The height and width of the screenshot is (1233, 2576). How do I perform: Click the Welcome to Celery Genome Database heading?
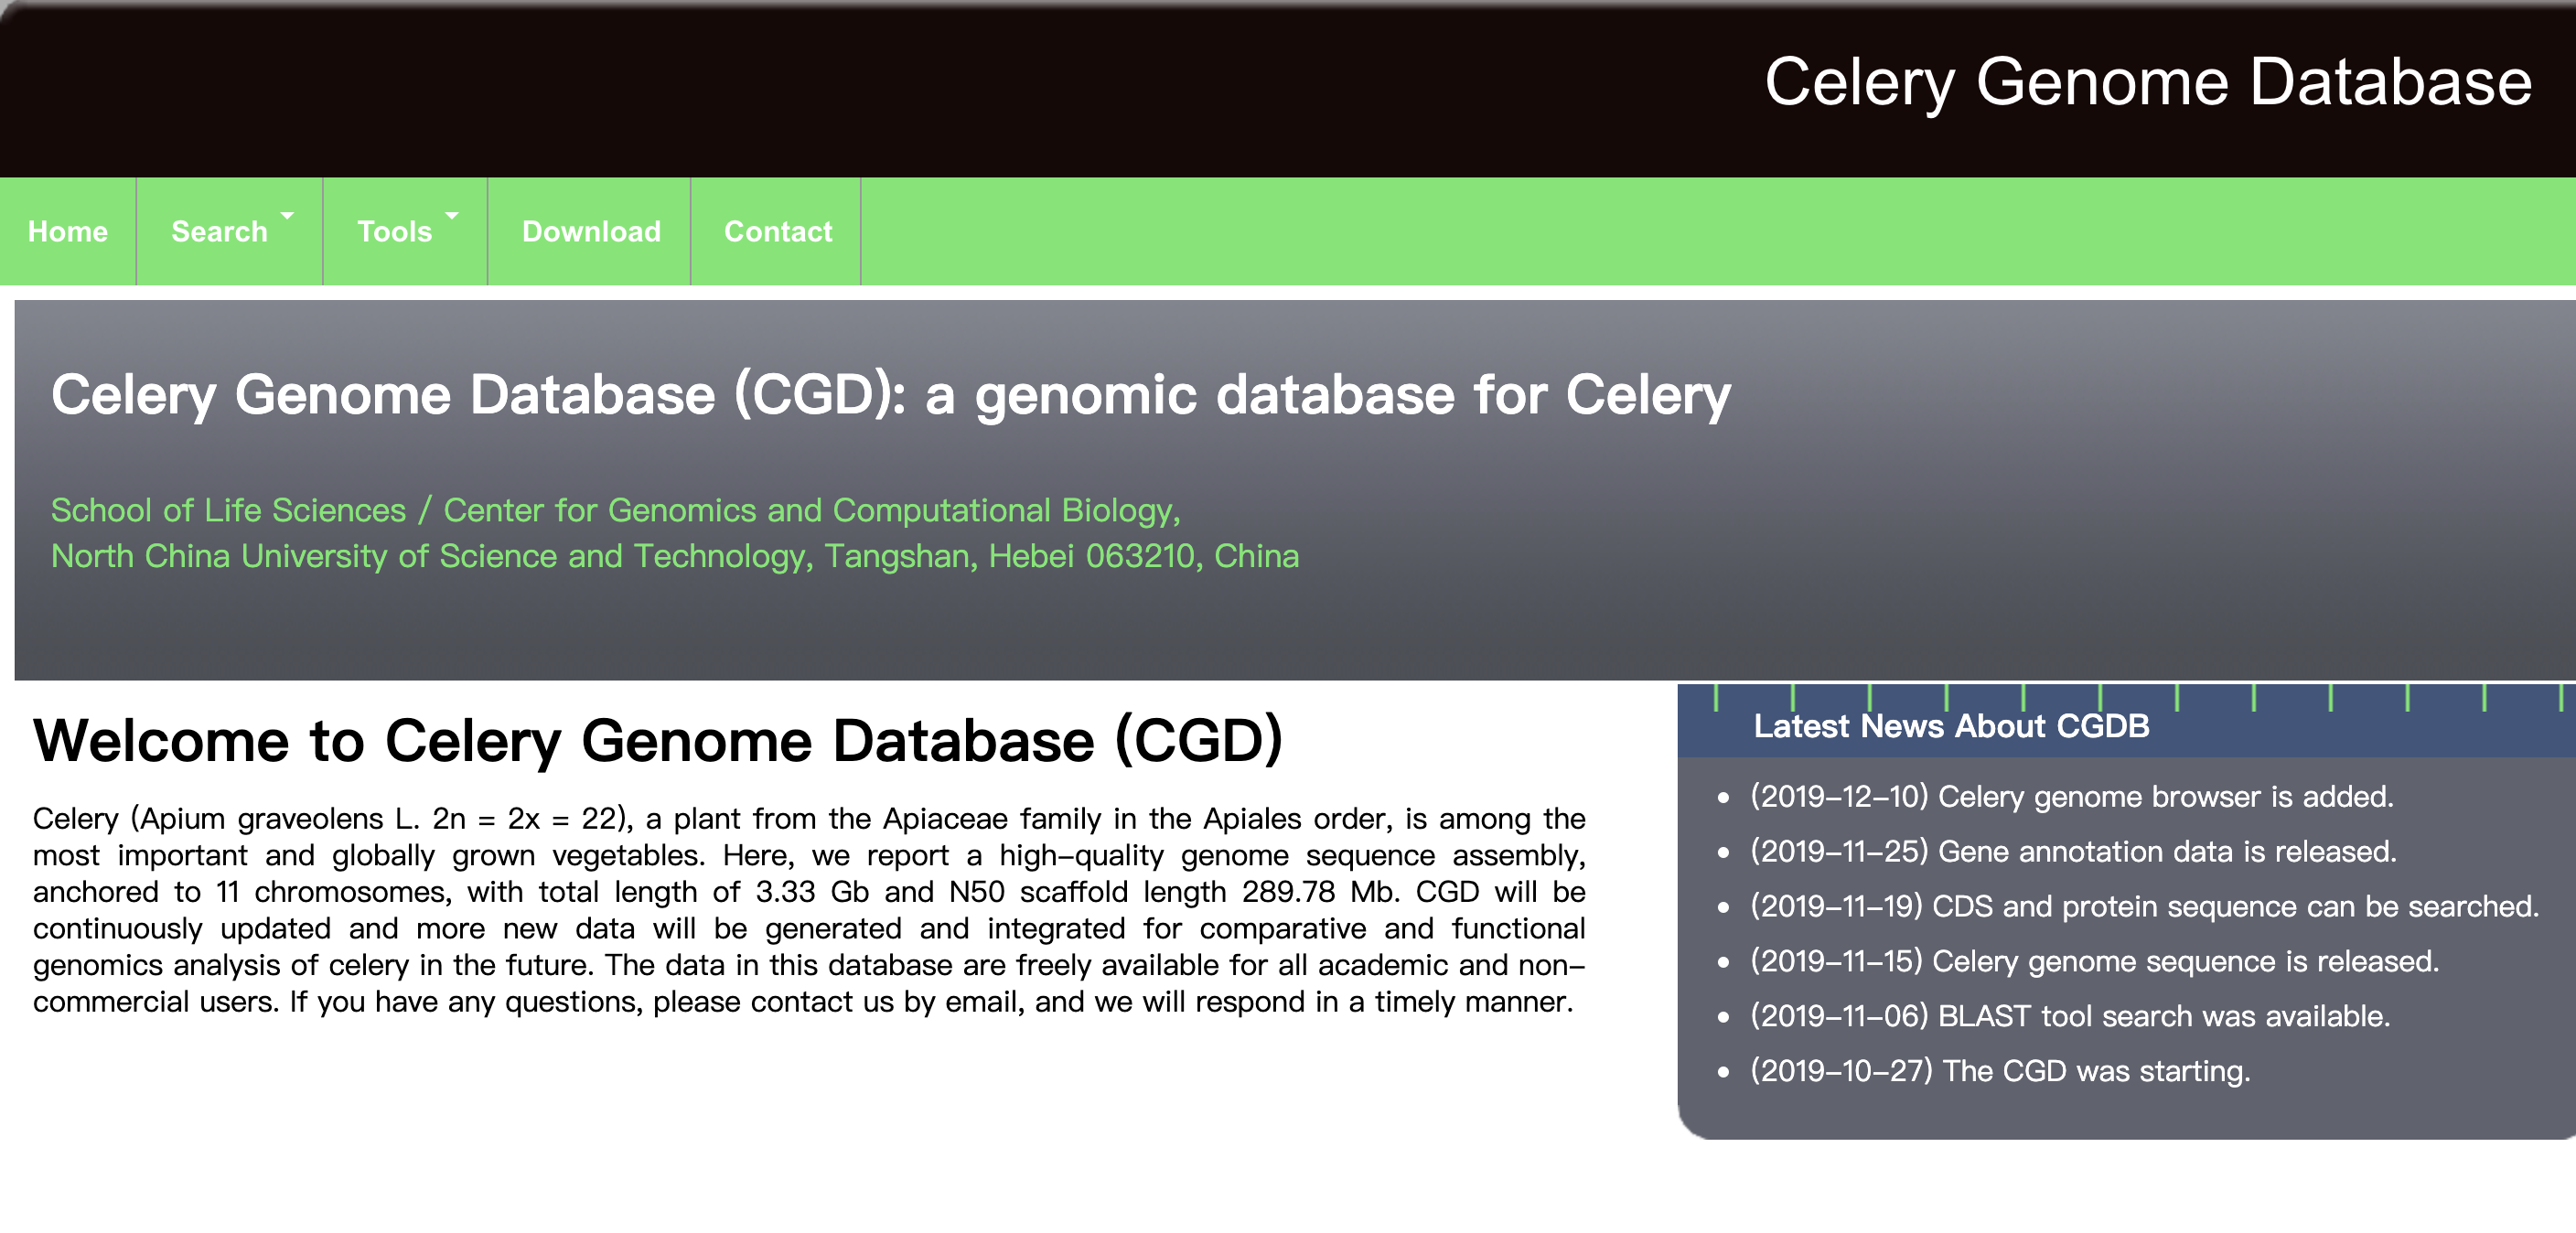(x=657, y=741)
